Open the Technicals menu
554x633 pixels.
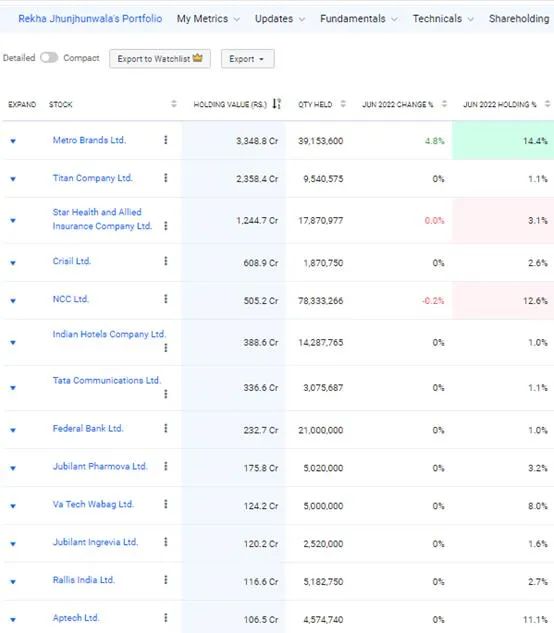443,19
